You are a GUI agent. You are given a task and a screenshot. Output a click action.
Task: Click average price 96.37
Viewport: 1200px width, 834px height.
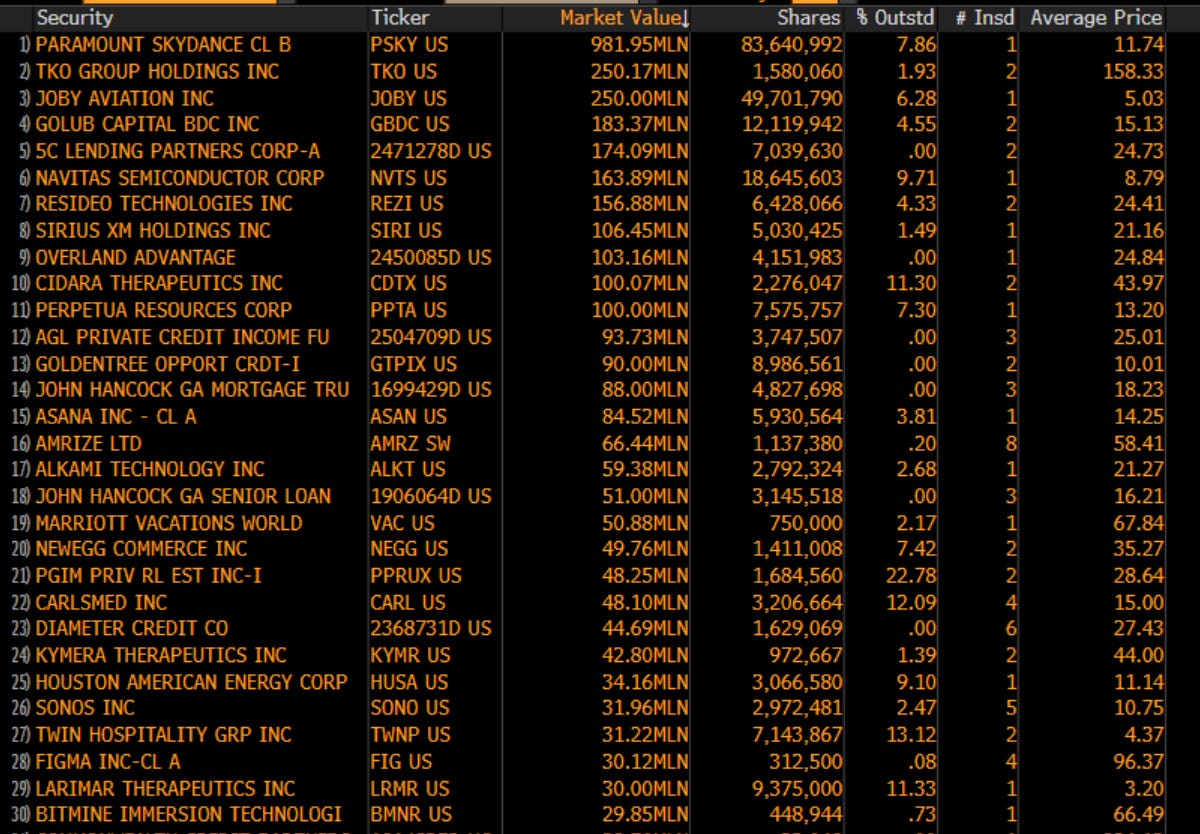[1139, 762]
